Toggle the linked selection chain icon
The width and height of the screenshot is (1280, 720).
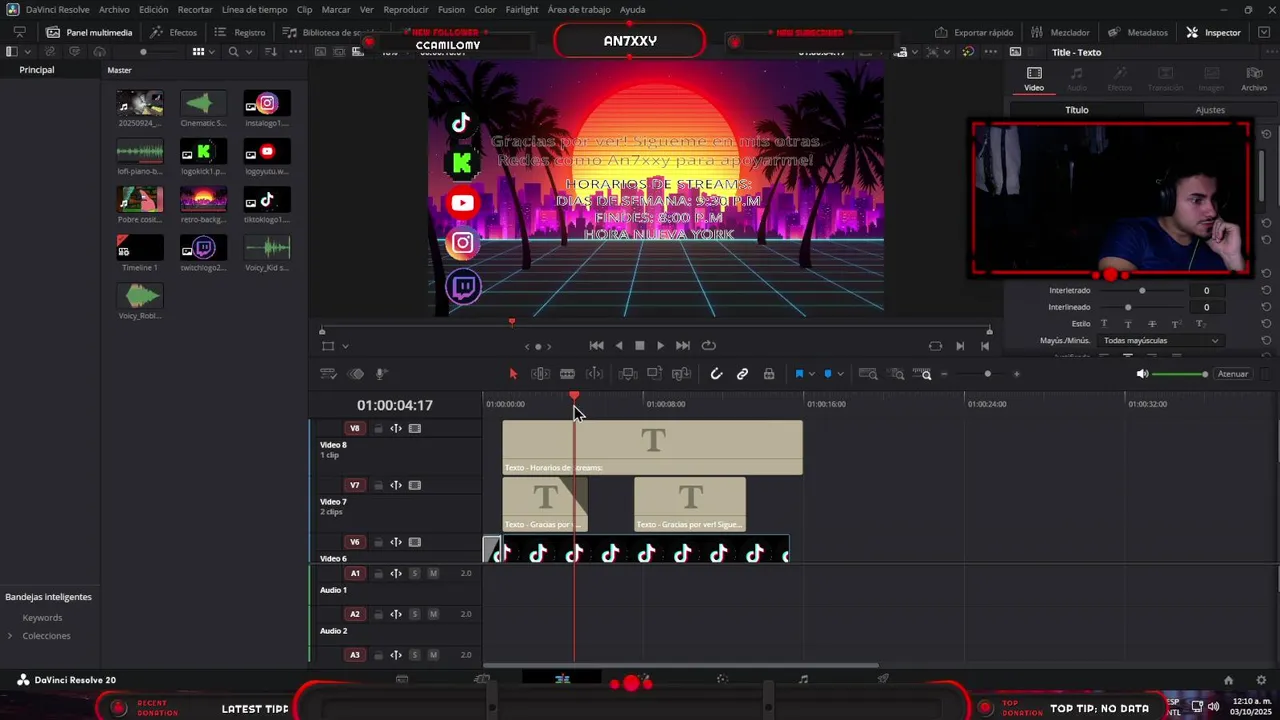[x=742, y=374]
